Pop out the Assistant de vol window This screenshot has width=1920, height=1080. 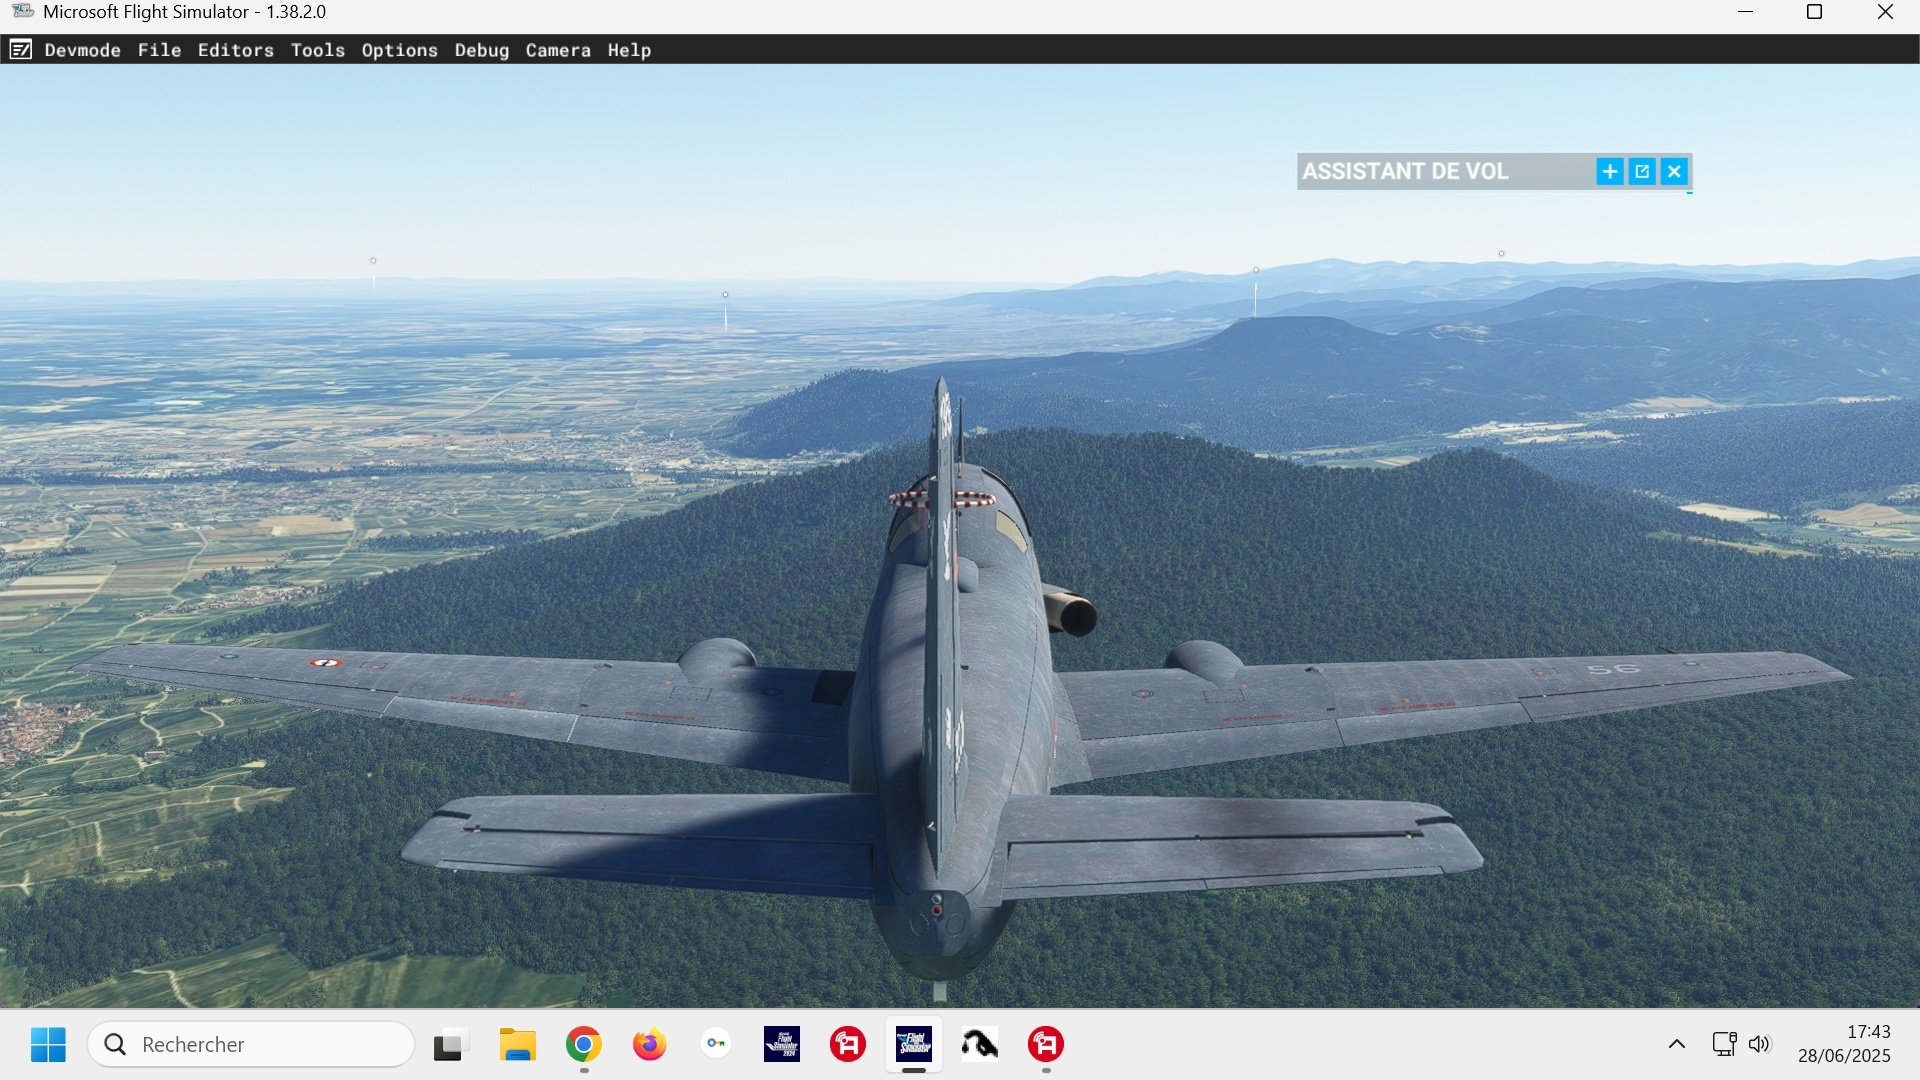point(1642,172)
